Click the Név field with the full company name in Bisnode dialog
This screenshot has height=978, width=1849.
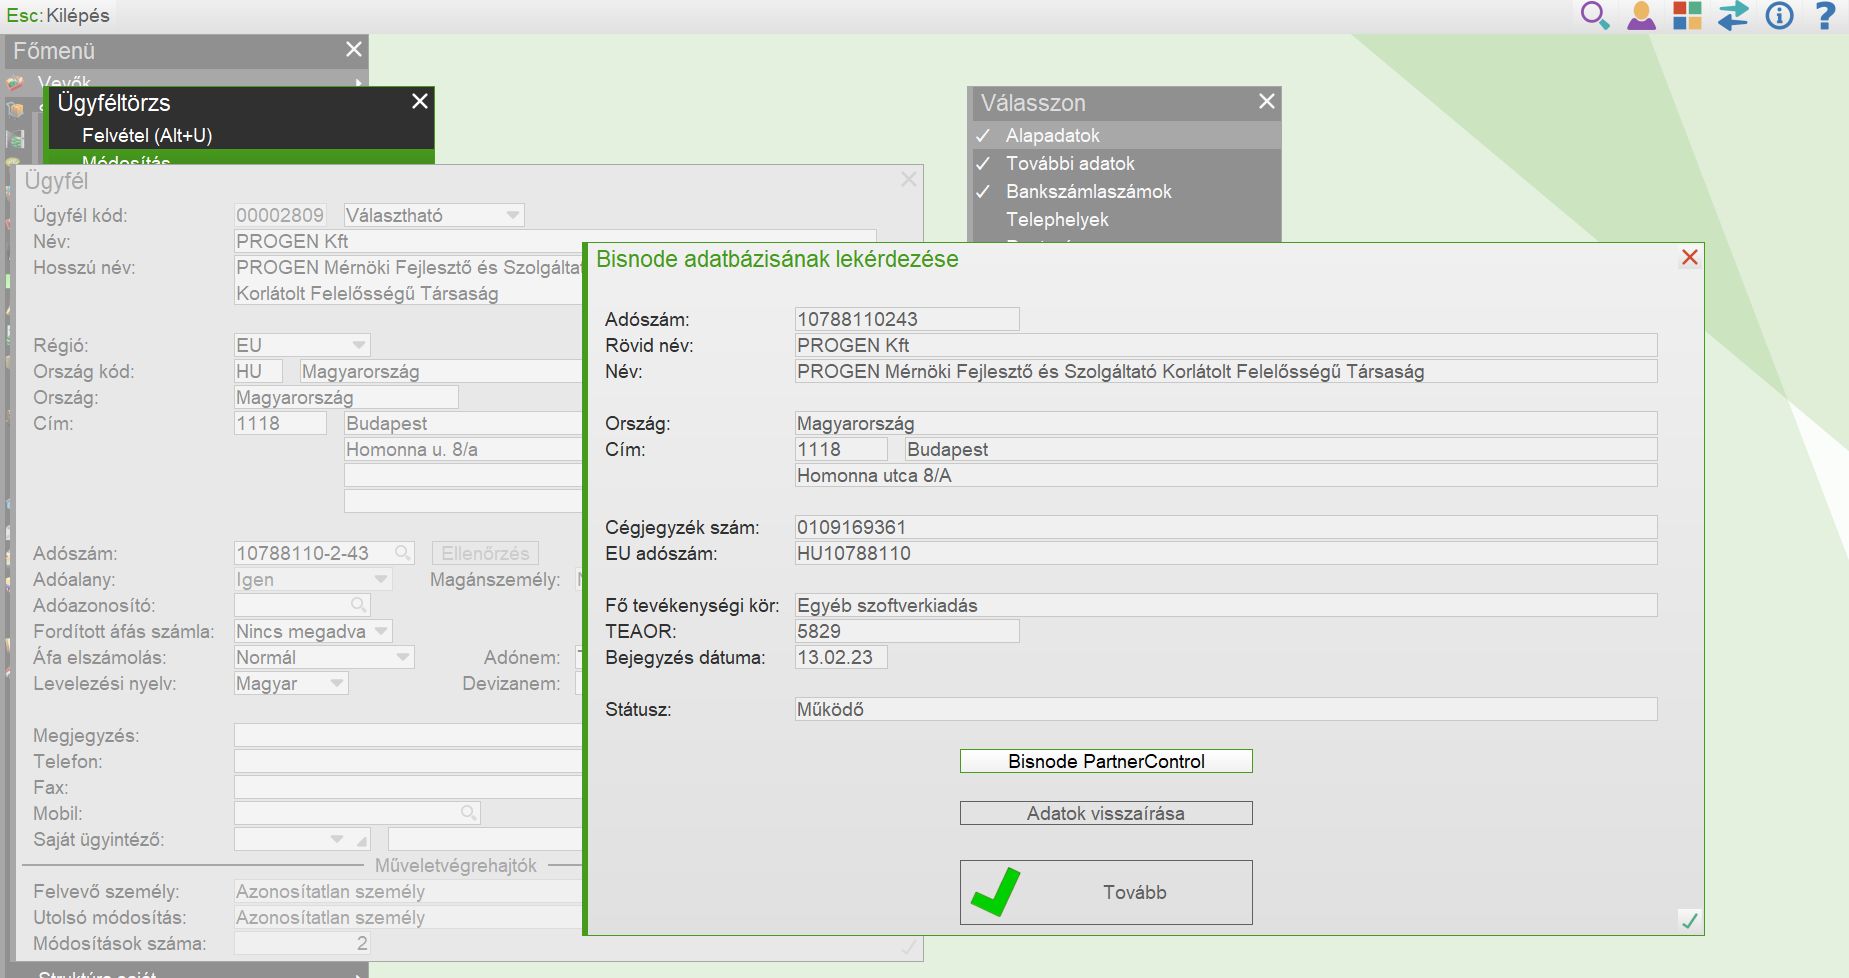click(1226, 371)
